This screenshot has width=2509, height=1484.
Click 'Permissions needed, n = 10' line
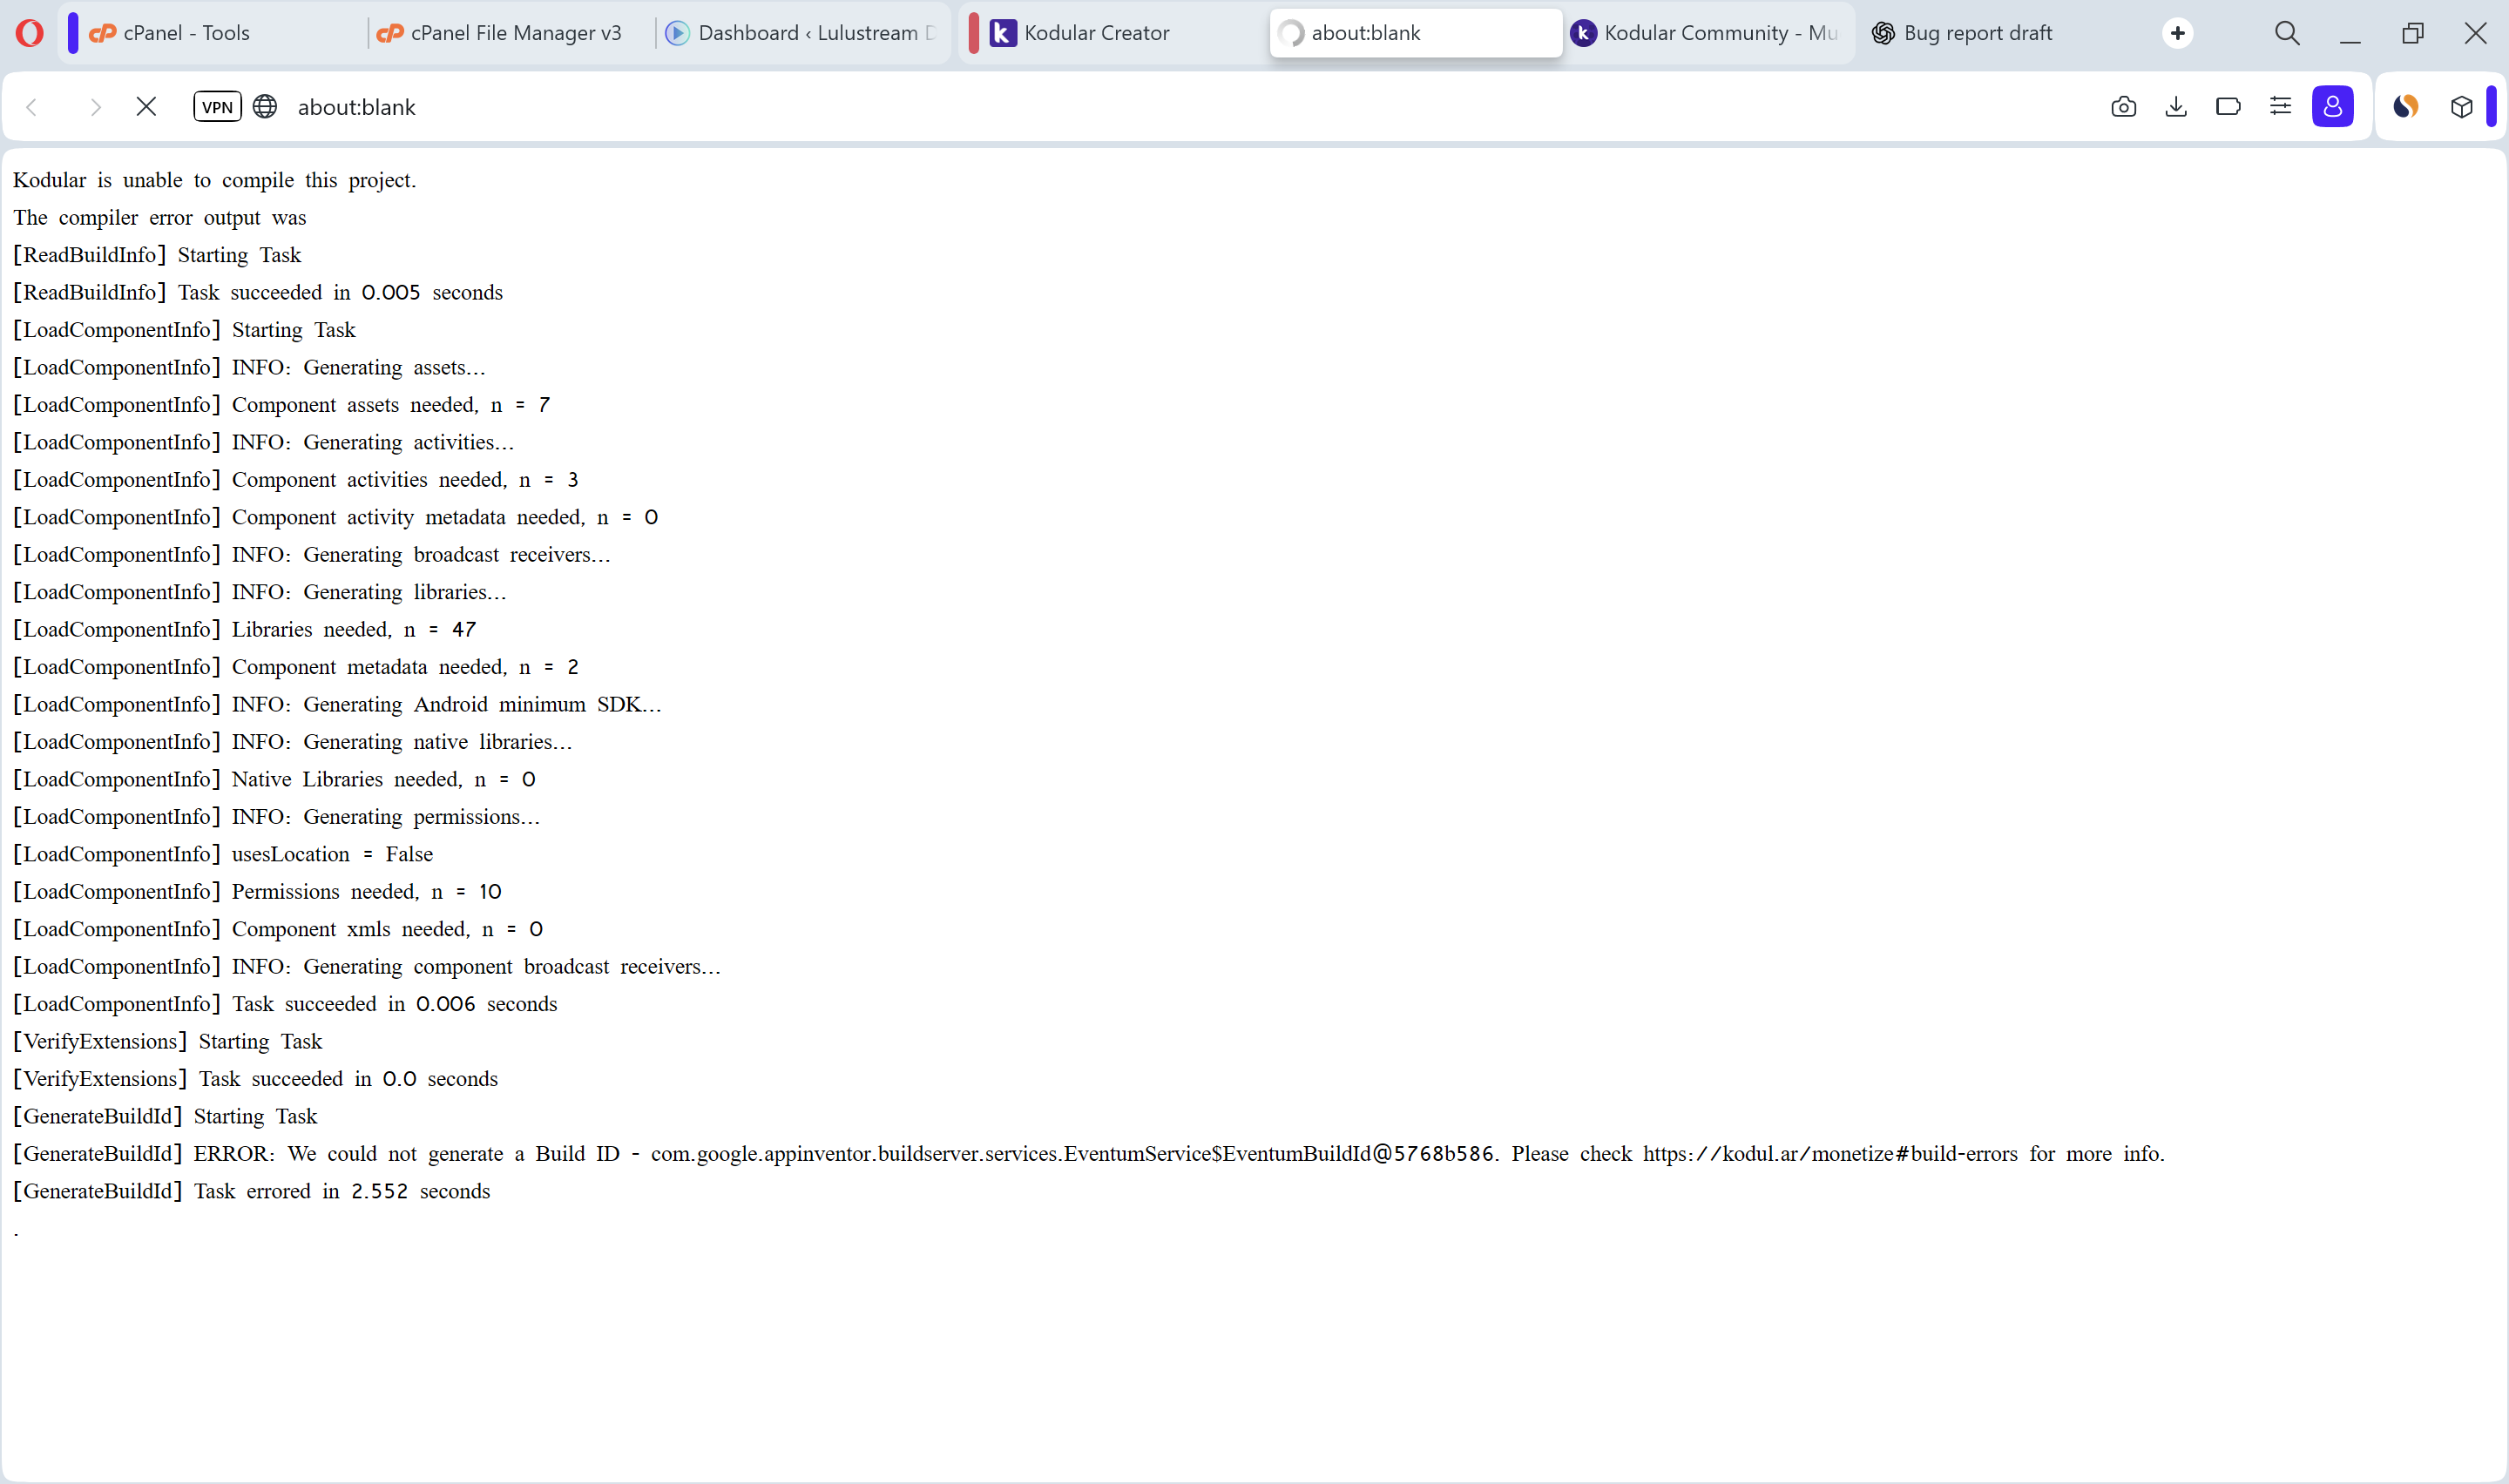(257, 892)
